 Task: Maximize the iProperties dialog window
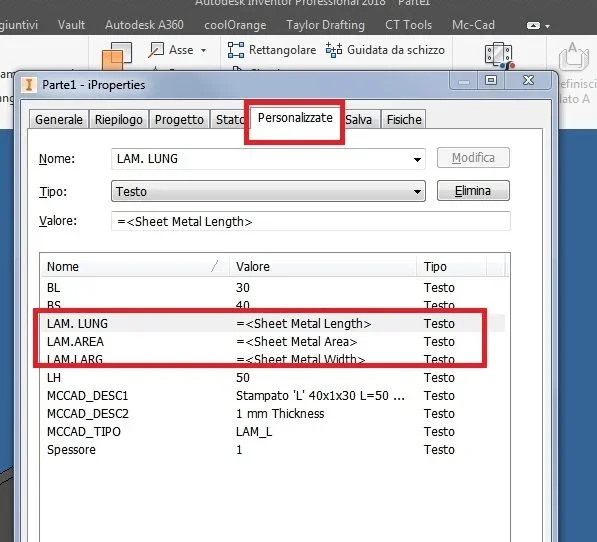(491, 80)
